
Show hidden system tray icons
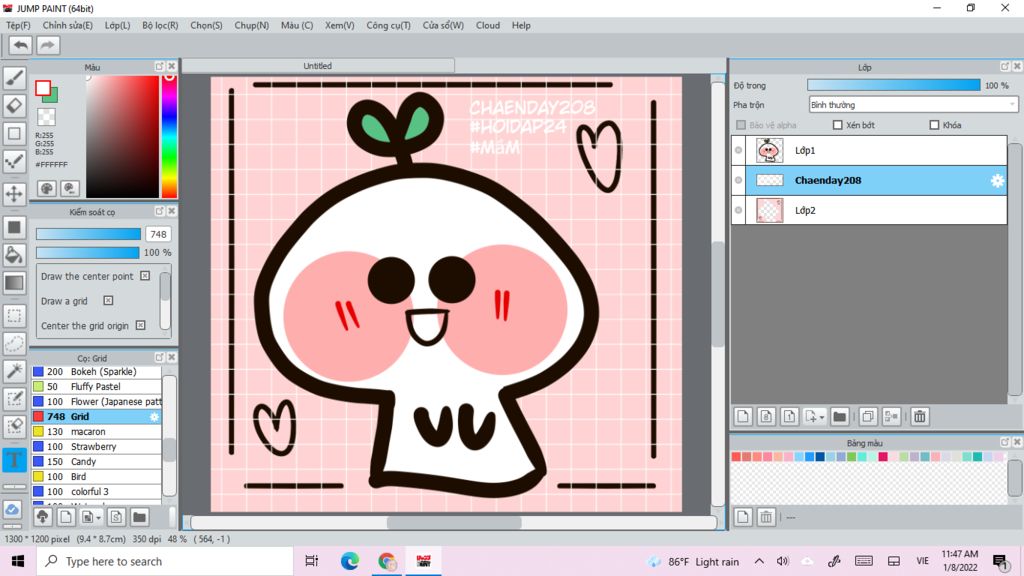(759, 561)
